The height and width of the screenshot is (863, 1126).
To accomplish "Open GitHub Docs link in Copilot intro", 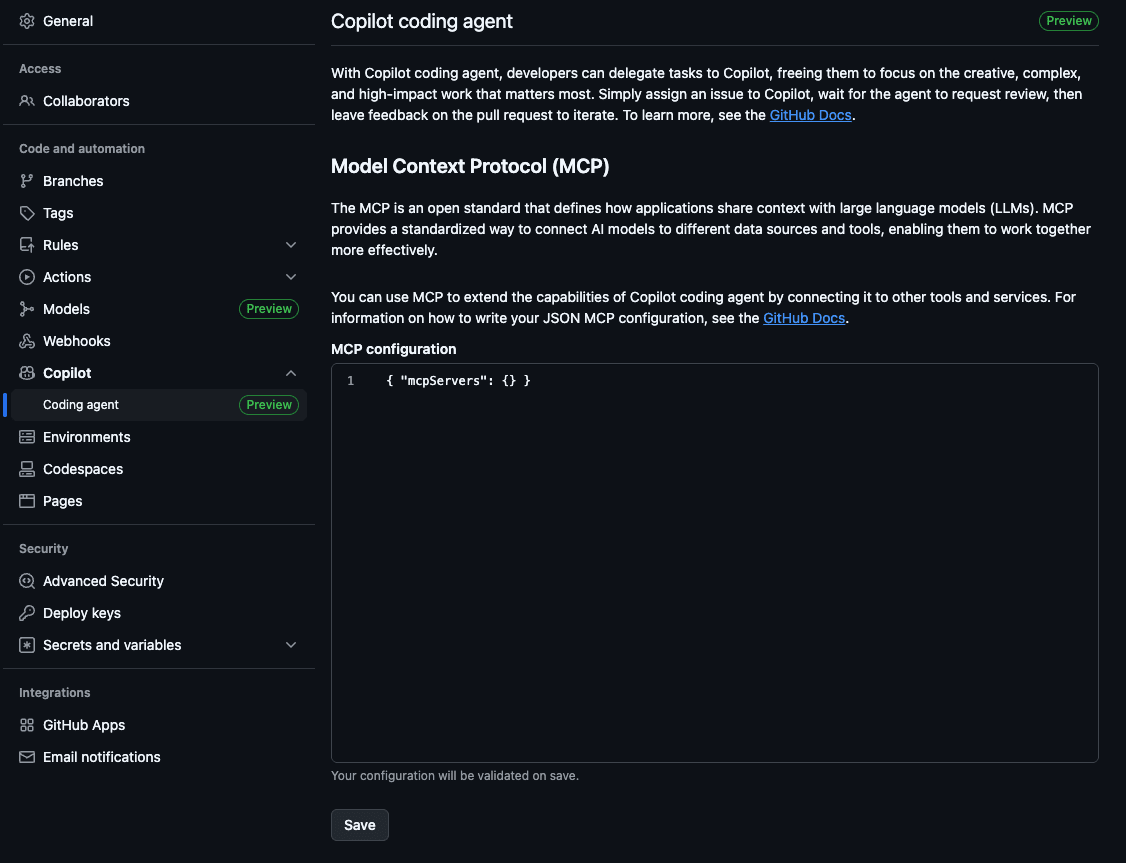I will coord(810,115).
